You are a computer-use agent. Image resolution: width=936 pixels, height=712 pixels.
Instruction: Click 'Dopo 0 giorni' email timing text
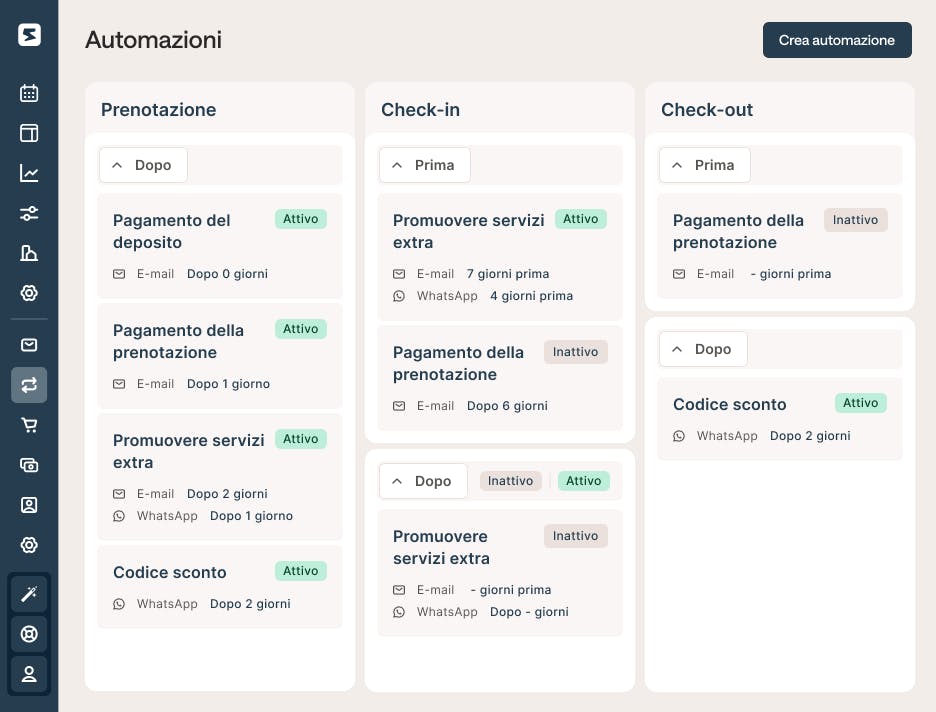click(x=227, y=274)
